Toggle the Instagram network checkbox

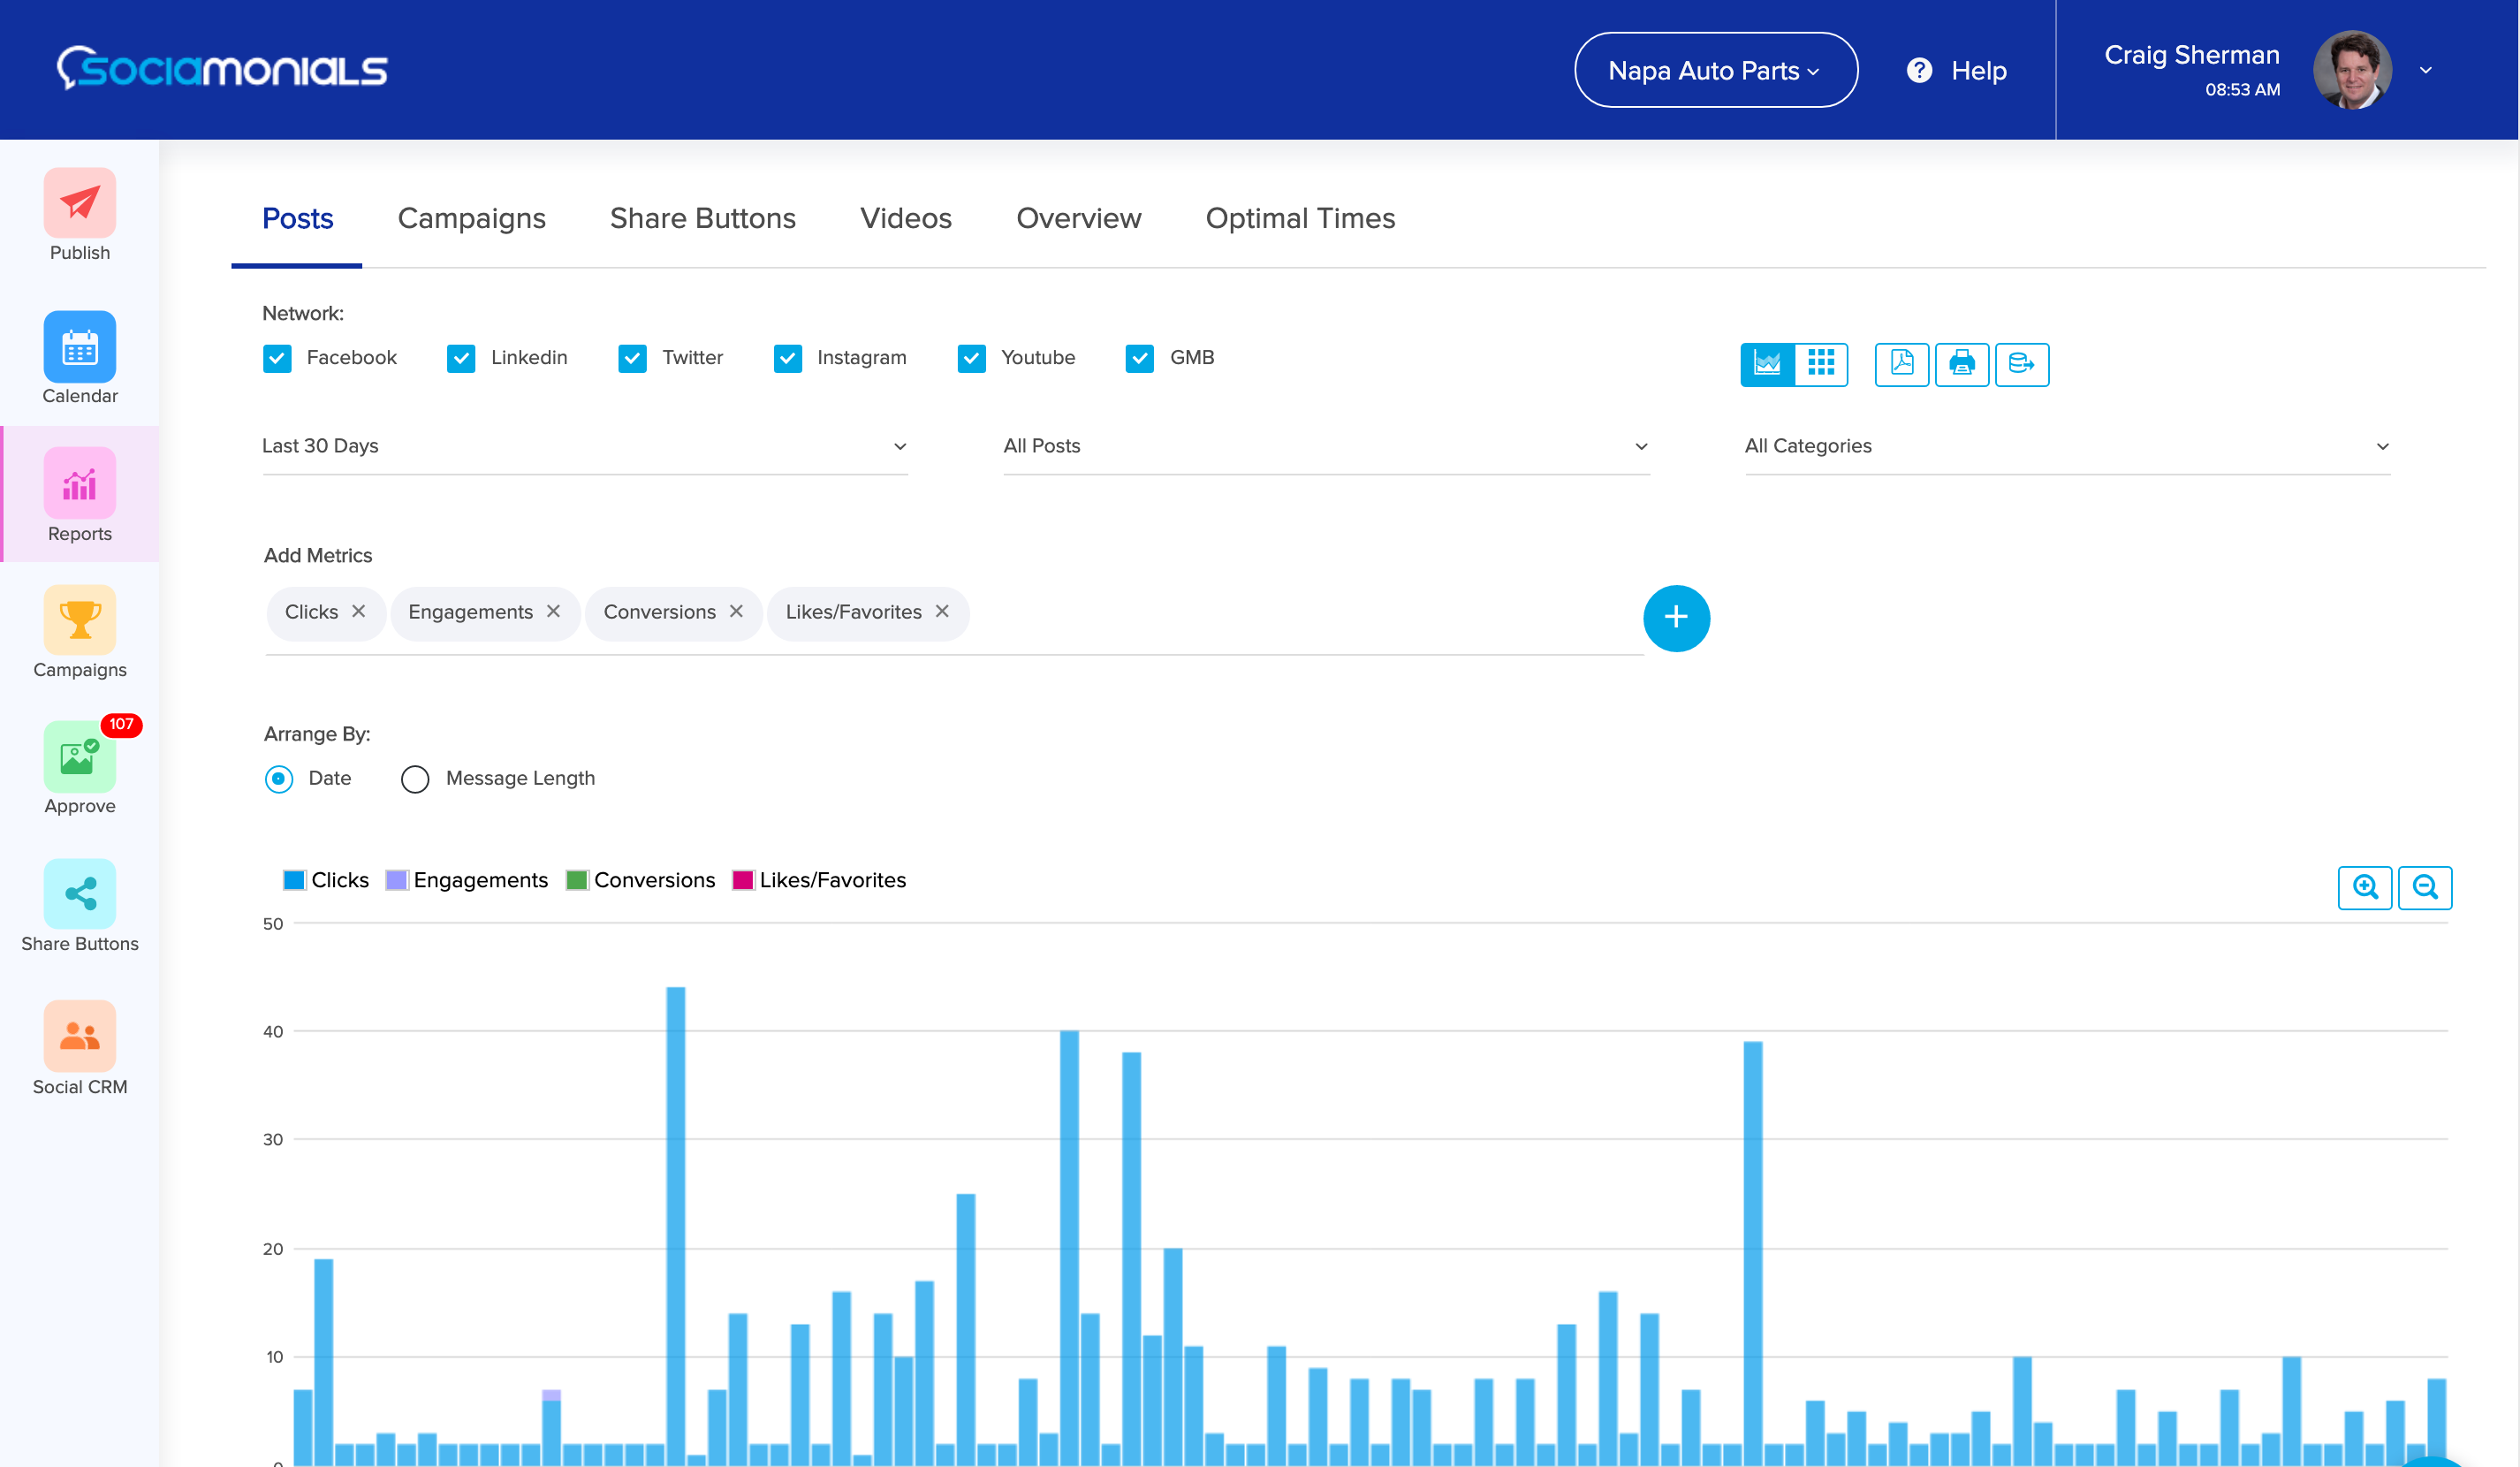(787, 358)
